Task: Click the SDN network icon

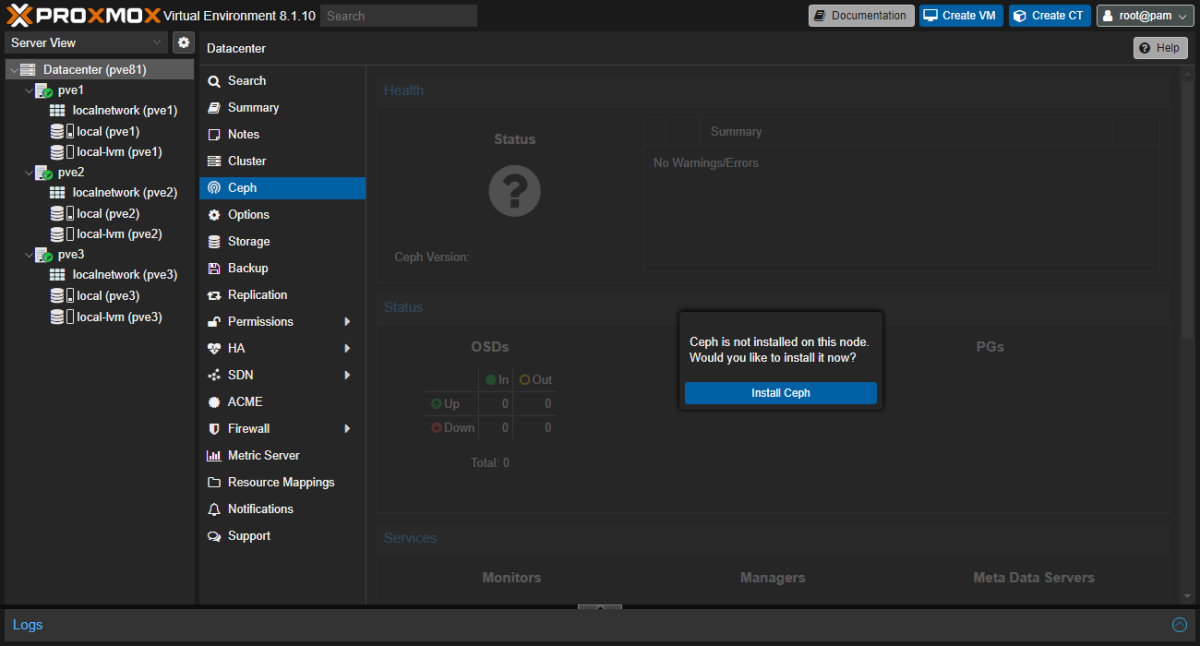Action: pyautogui.click(x=214, y=375)
